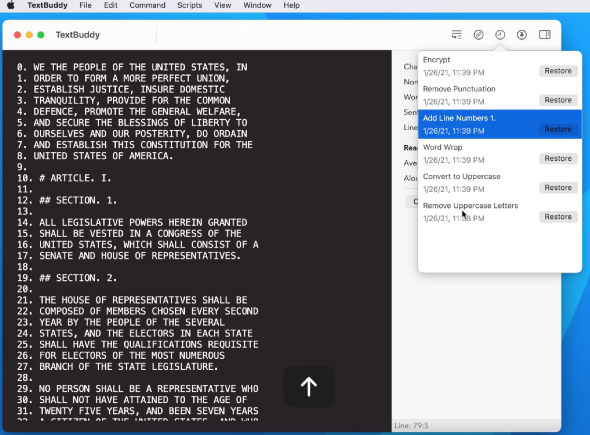
Task: Restore the Remove Punctuation history entry
Action: (x=558, y=100)
